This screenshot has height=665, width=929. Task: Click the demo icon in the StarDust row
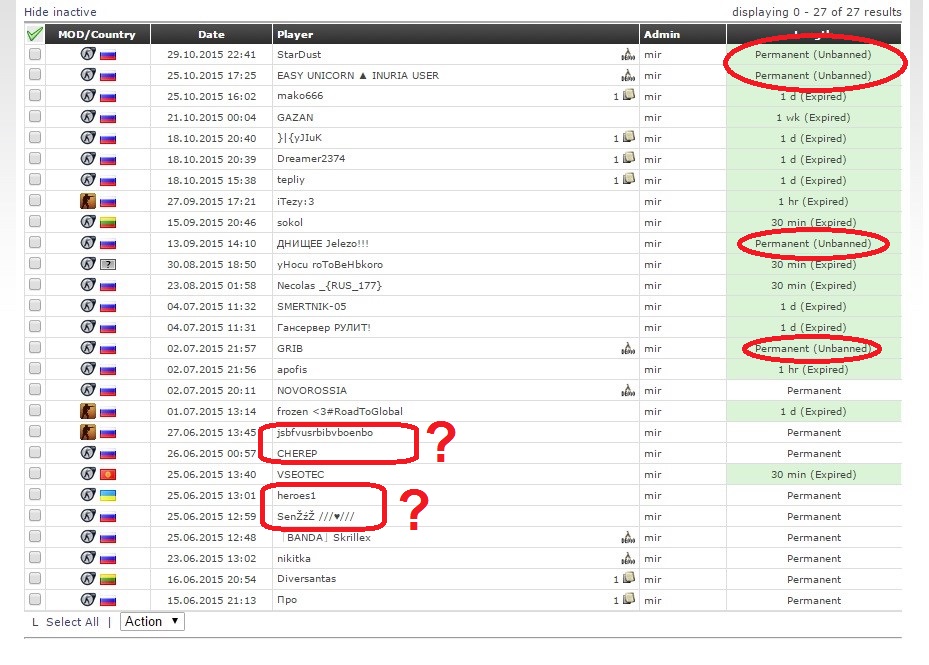click(x=627, y=55)
